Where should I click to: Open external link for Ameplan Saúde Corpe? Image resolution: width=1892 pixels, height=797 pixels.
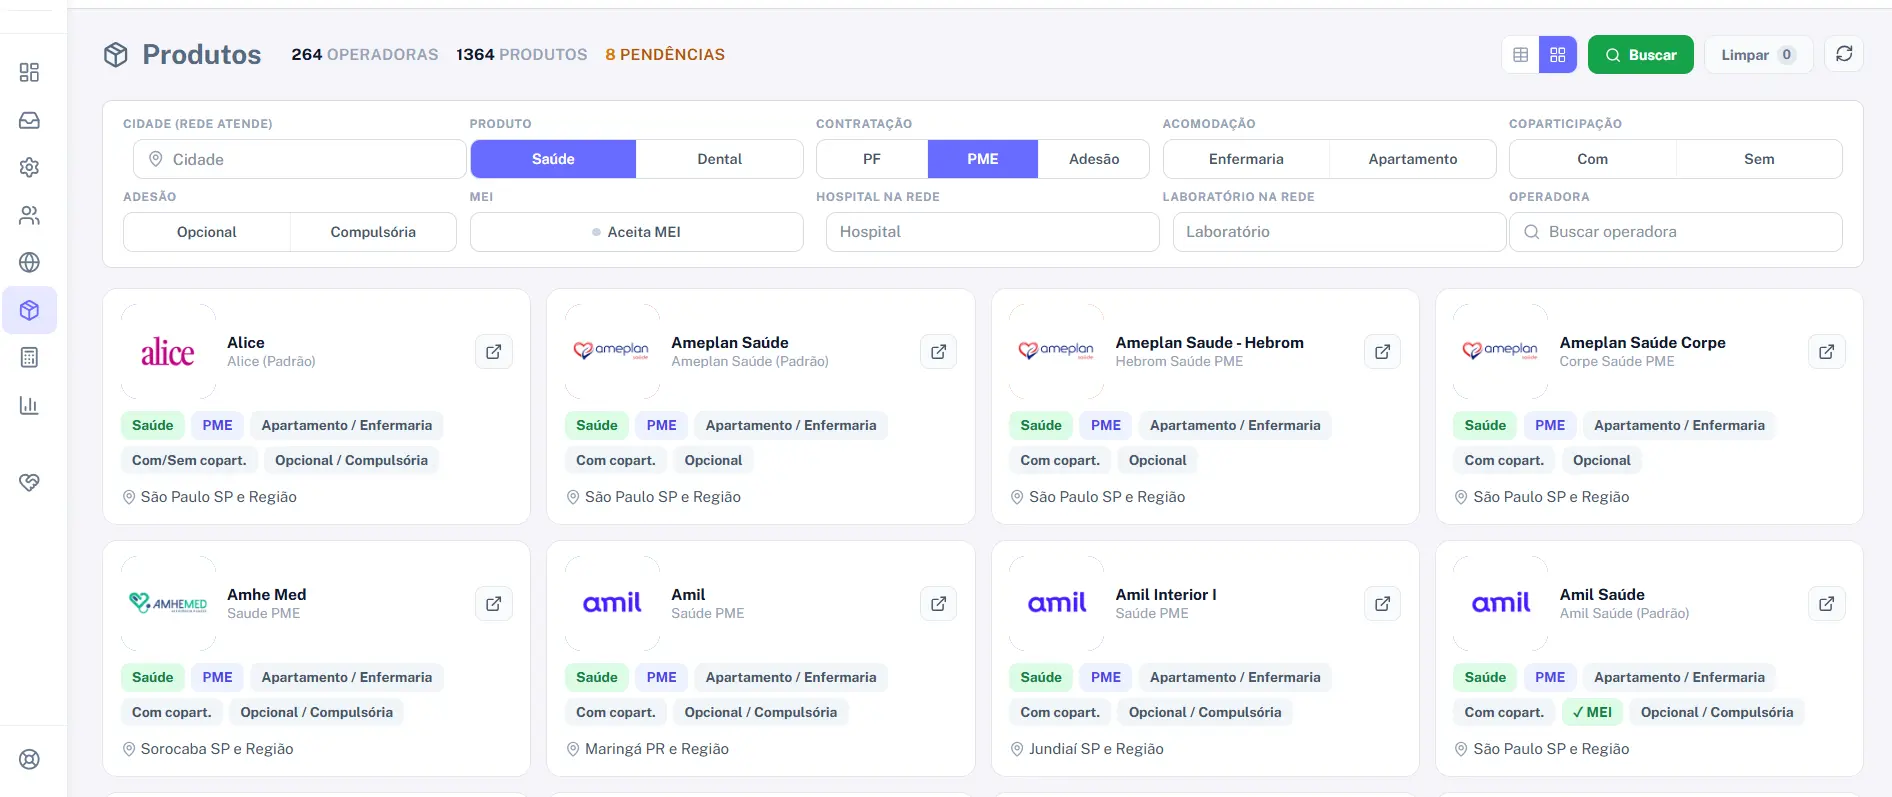(1826, 352)
